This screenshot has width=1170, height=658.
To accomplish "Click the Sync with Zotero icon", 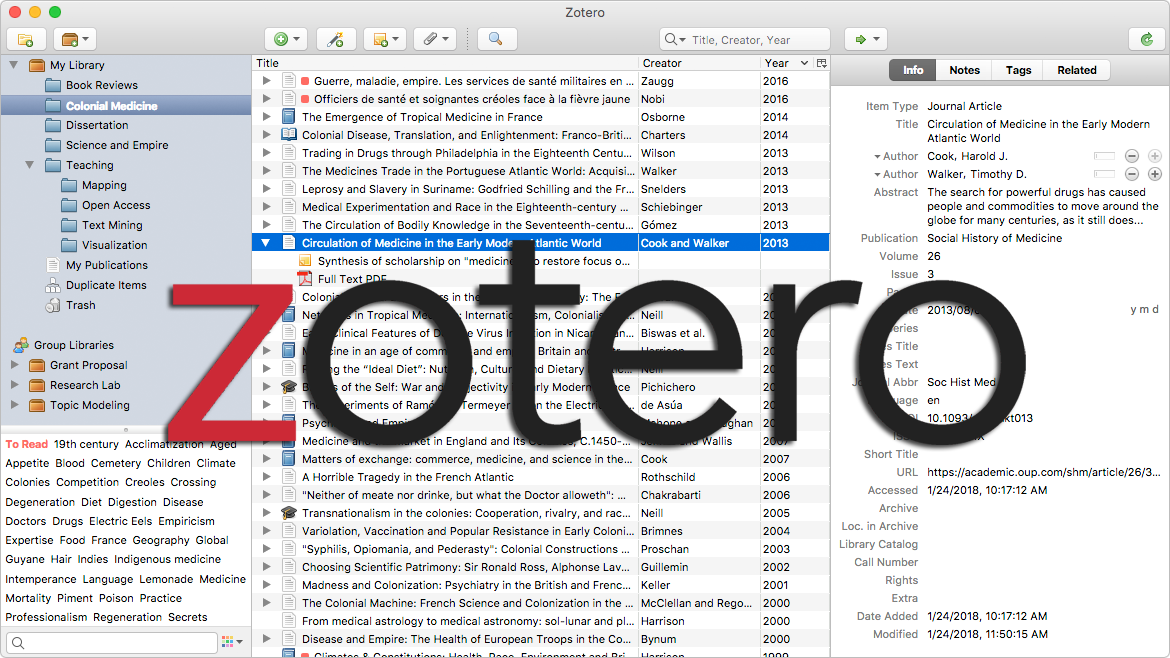I will [x=1147, y=40].
